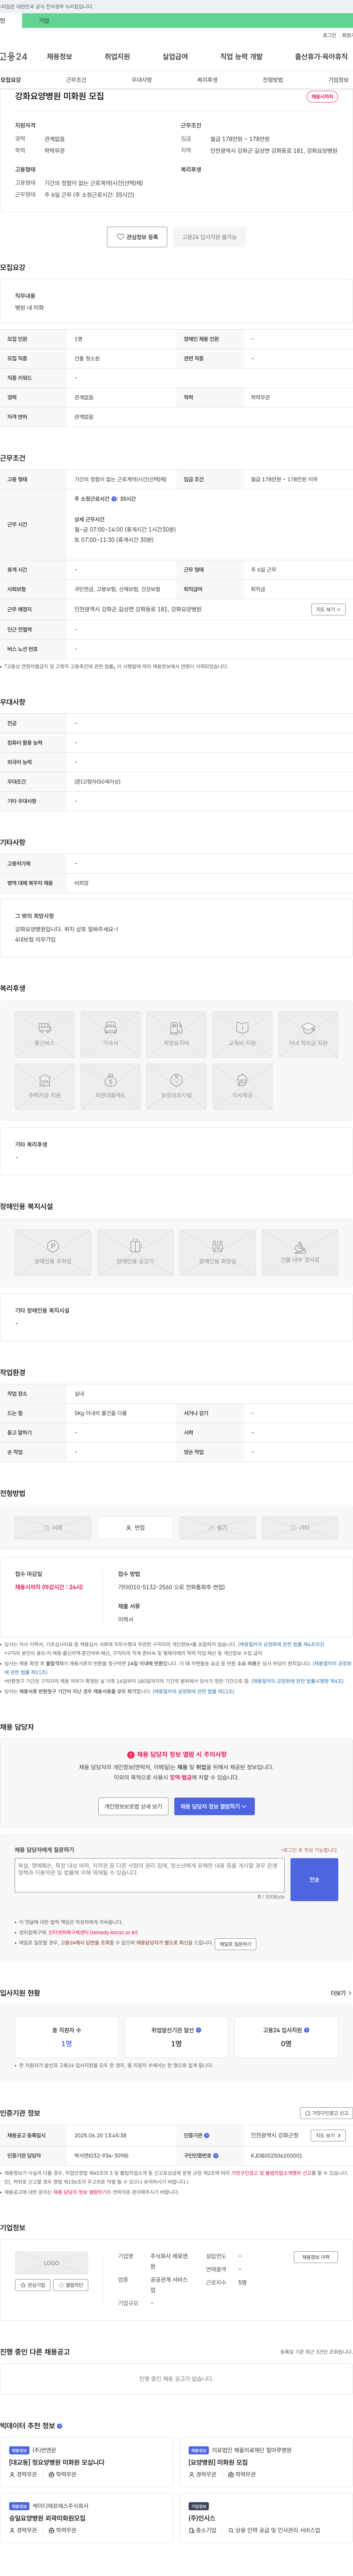Viewport: 353px width, 2576px height.
Task: Click the 고용24 입사지원 불가능 button
Action: click(x=209, y=237)
